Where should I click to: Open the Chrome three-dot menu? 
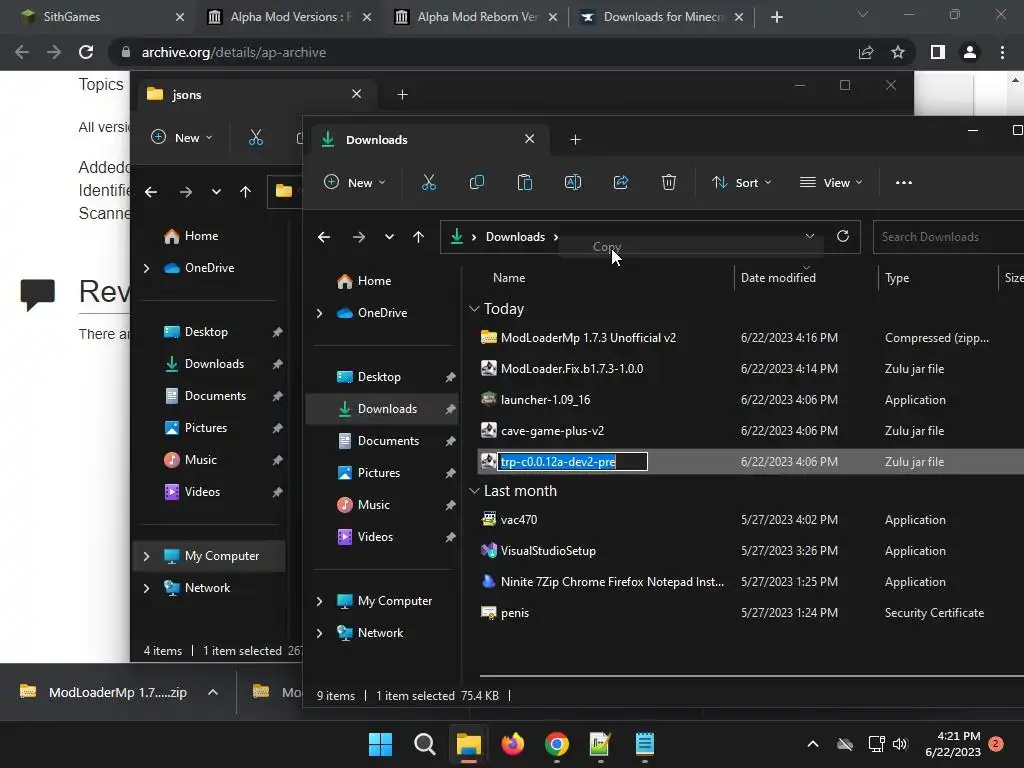click(x=1002, y=52)
